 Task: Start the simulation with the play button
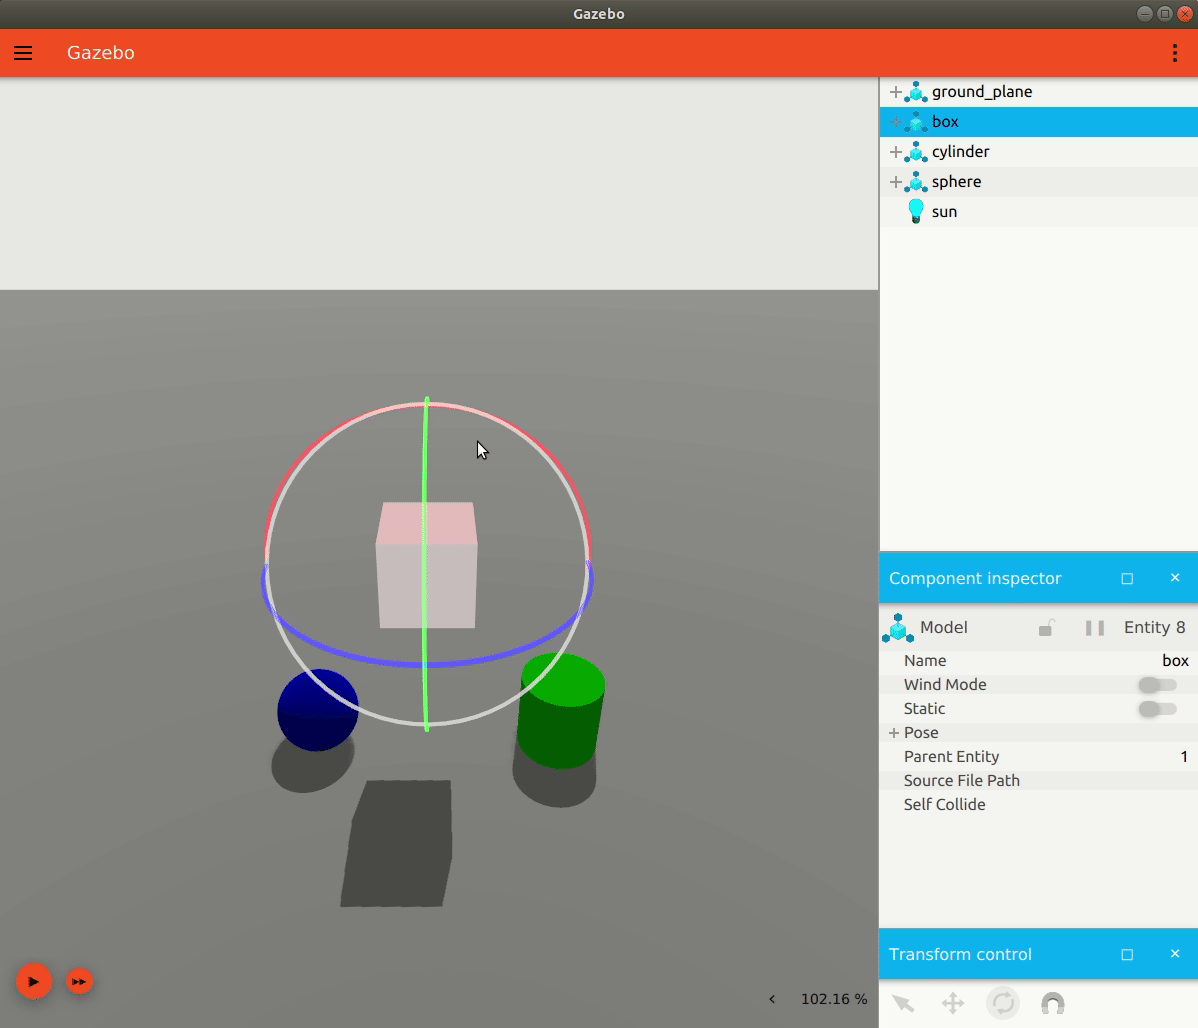click(x=34, y=981)
